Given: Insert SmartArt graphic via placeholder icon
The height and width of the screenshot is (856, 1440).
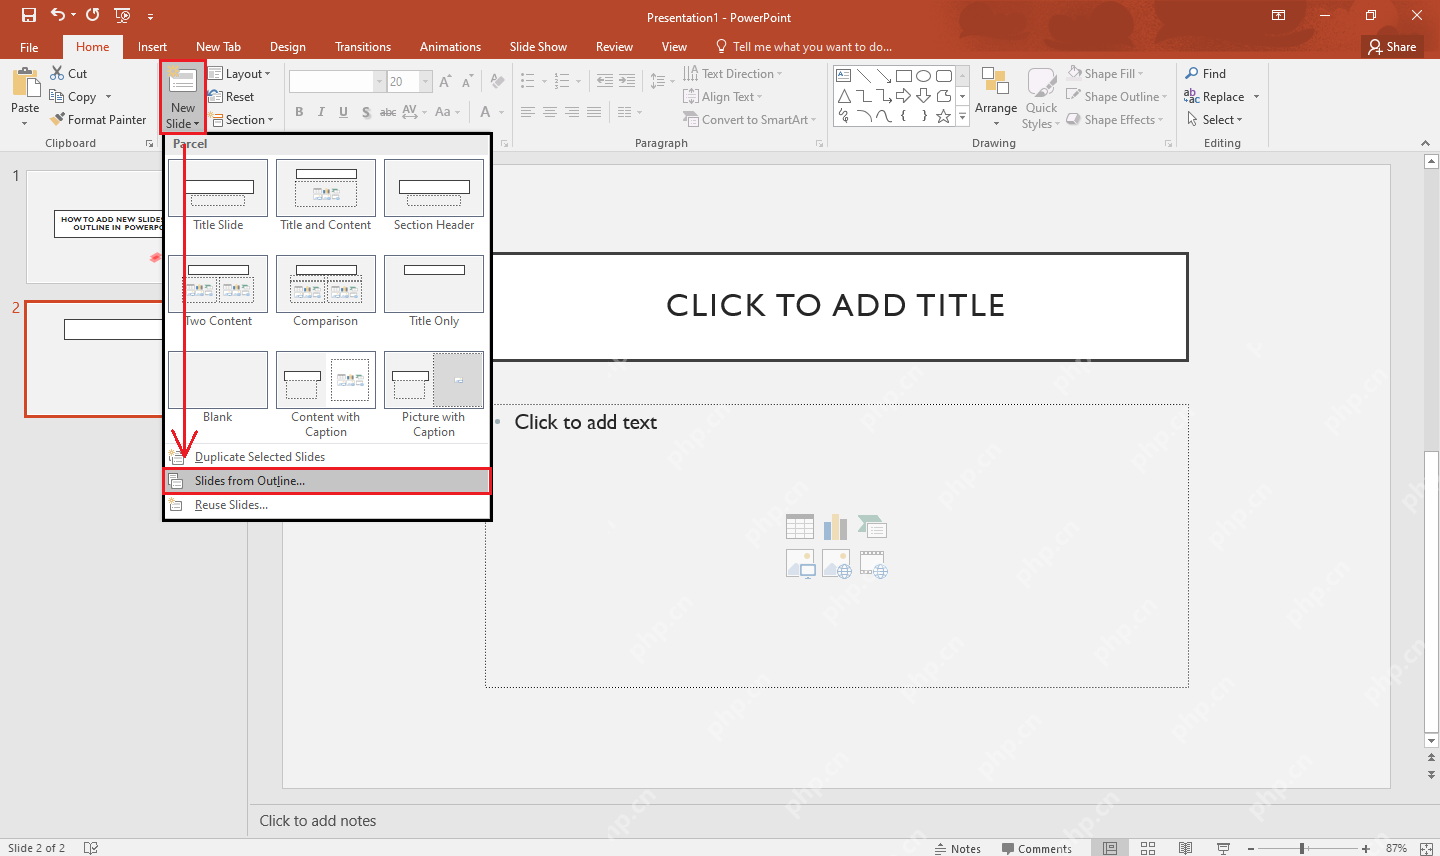Looking at the screenshot, I should coord(873,527).
